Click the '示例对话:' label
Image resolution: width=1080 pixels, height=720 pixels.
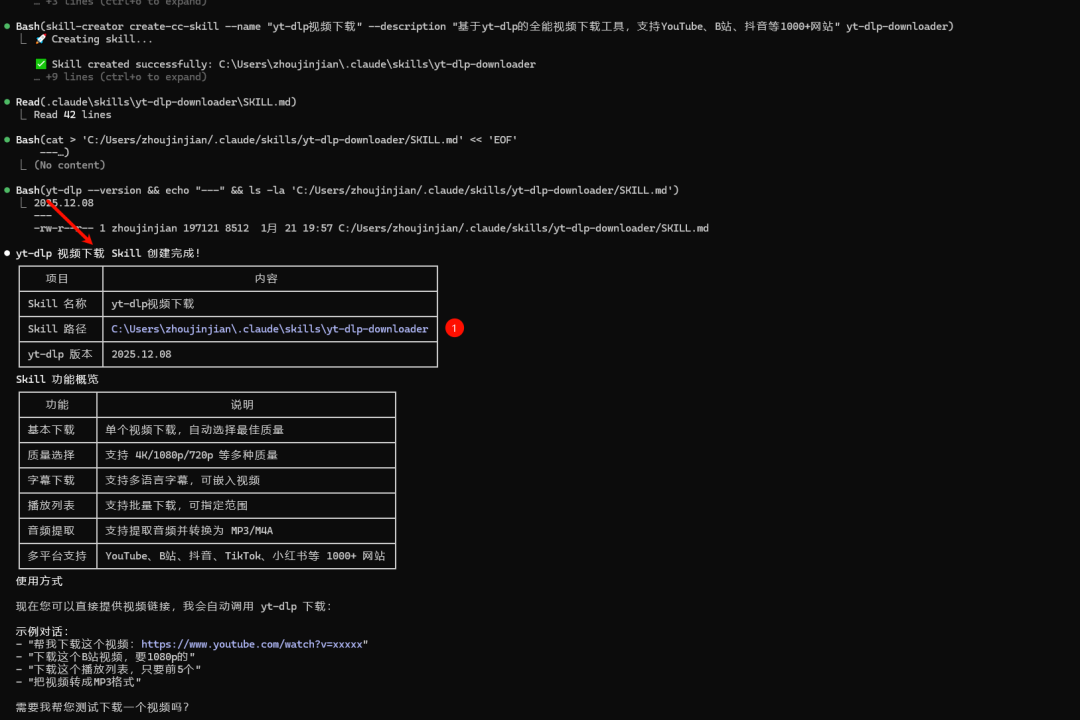pyautogui.click(x=43, y=632)
